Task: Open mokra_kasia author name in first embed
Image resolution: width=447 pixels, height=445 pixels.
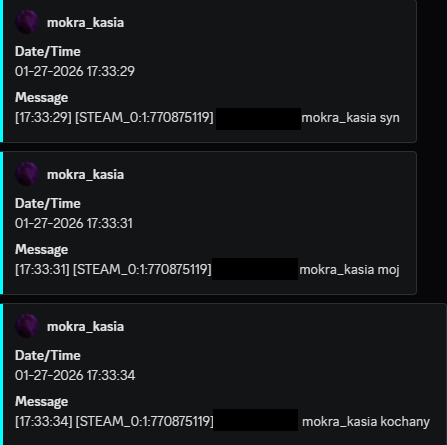Action: tap(85, 23)
